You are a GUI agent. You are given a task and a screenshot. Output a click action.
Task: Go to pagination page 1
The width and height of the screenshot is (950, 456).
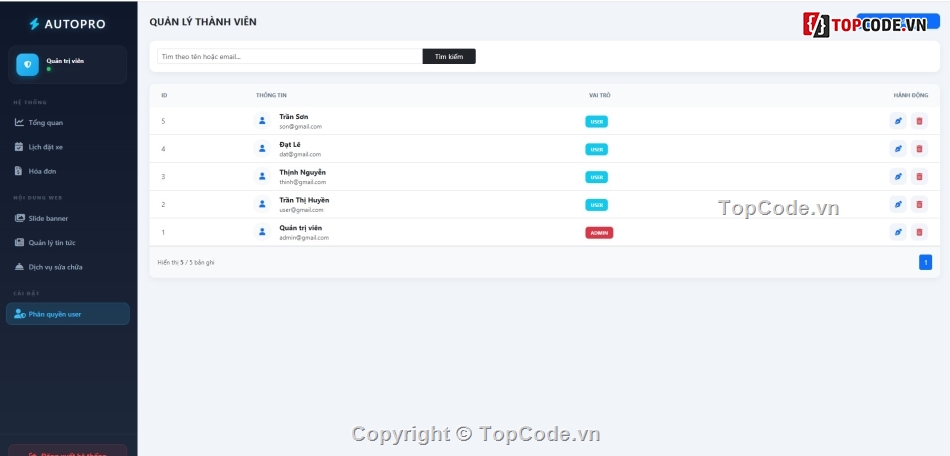pos(925,262)
